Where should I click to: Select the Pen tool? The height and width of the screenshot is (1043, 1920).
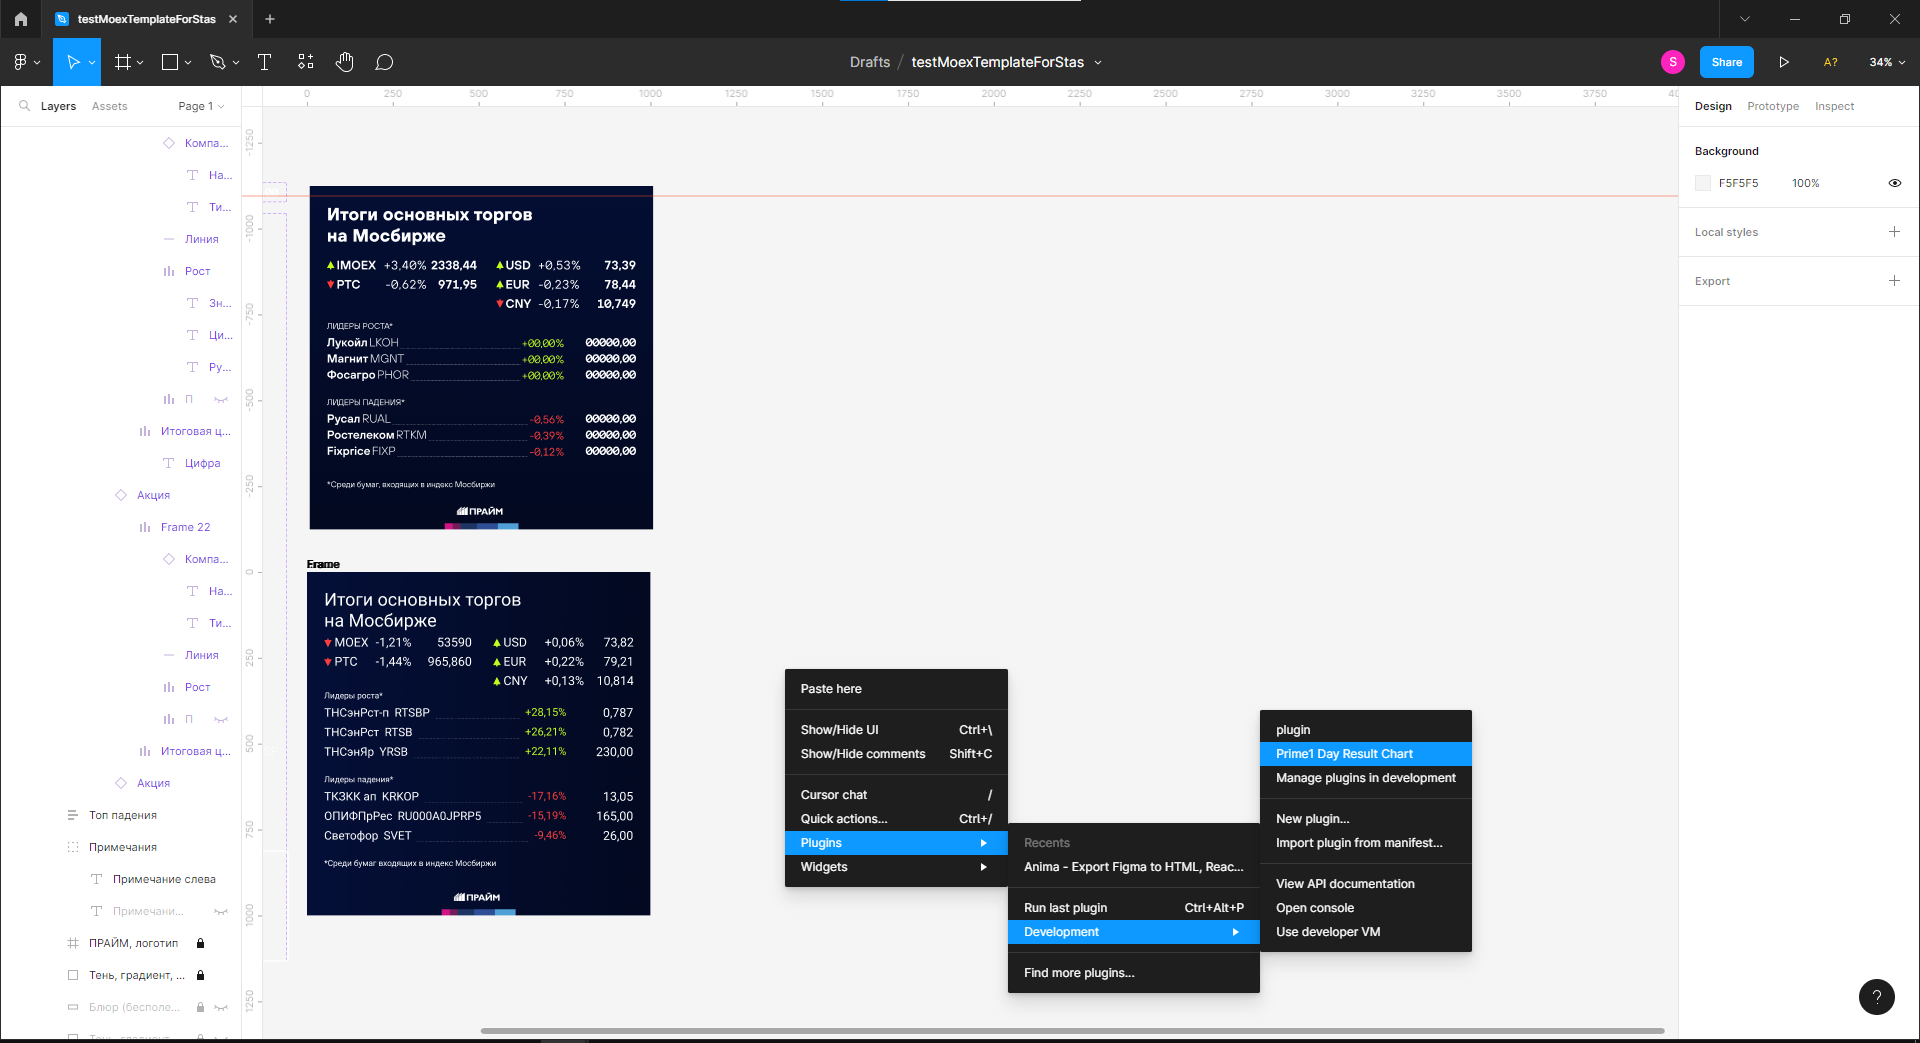(217, 62)
